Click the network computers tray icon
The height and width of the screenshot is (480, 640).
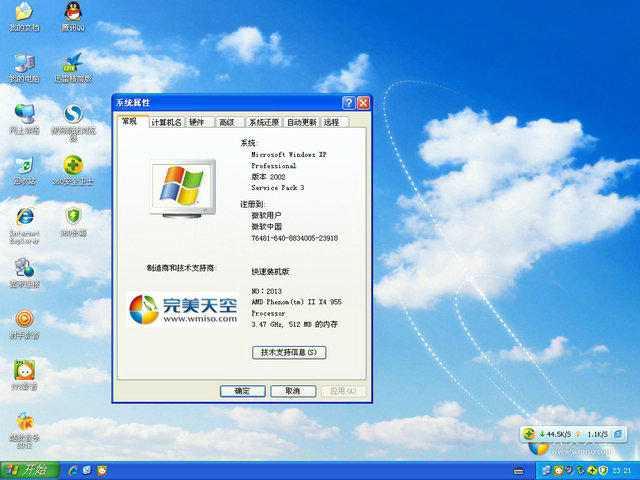[x=546, y=471]
